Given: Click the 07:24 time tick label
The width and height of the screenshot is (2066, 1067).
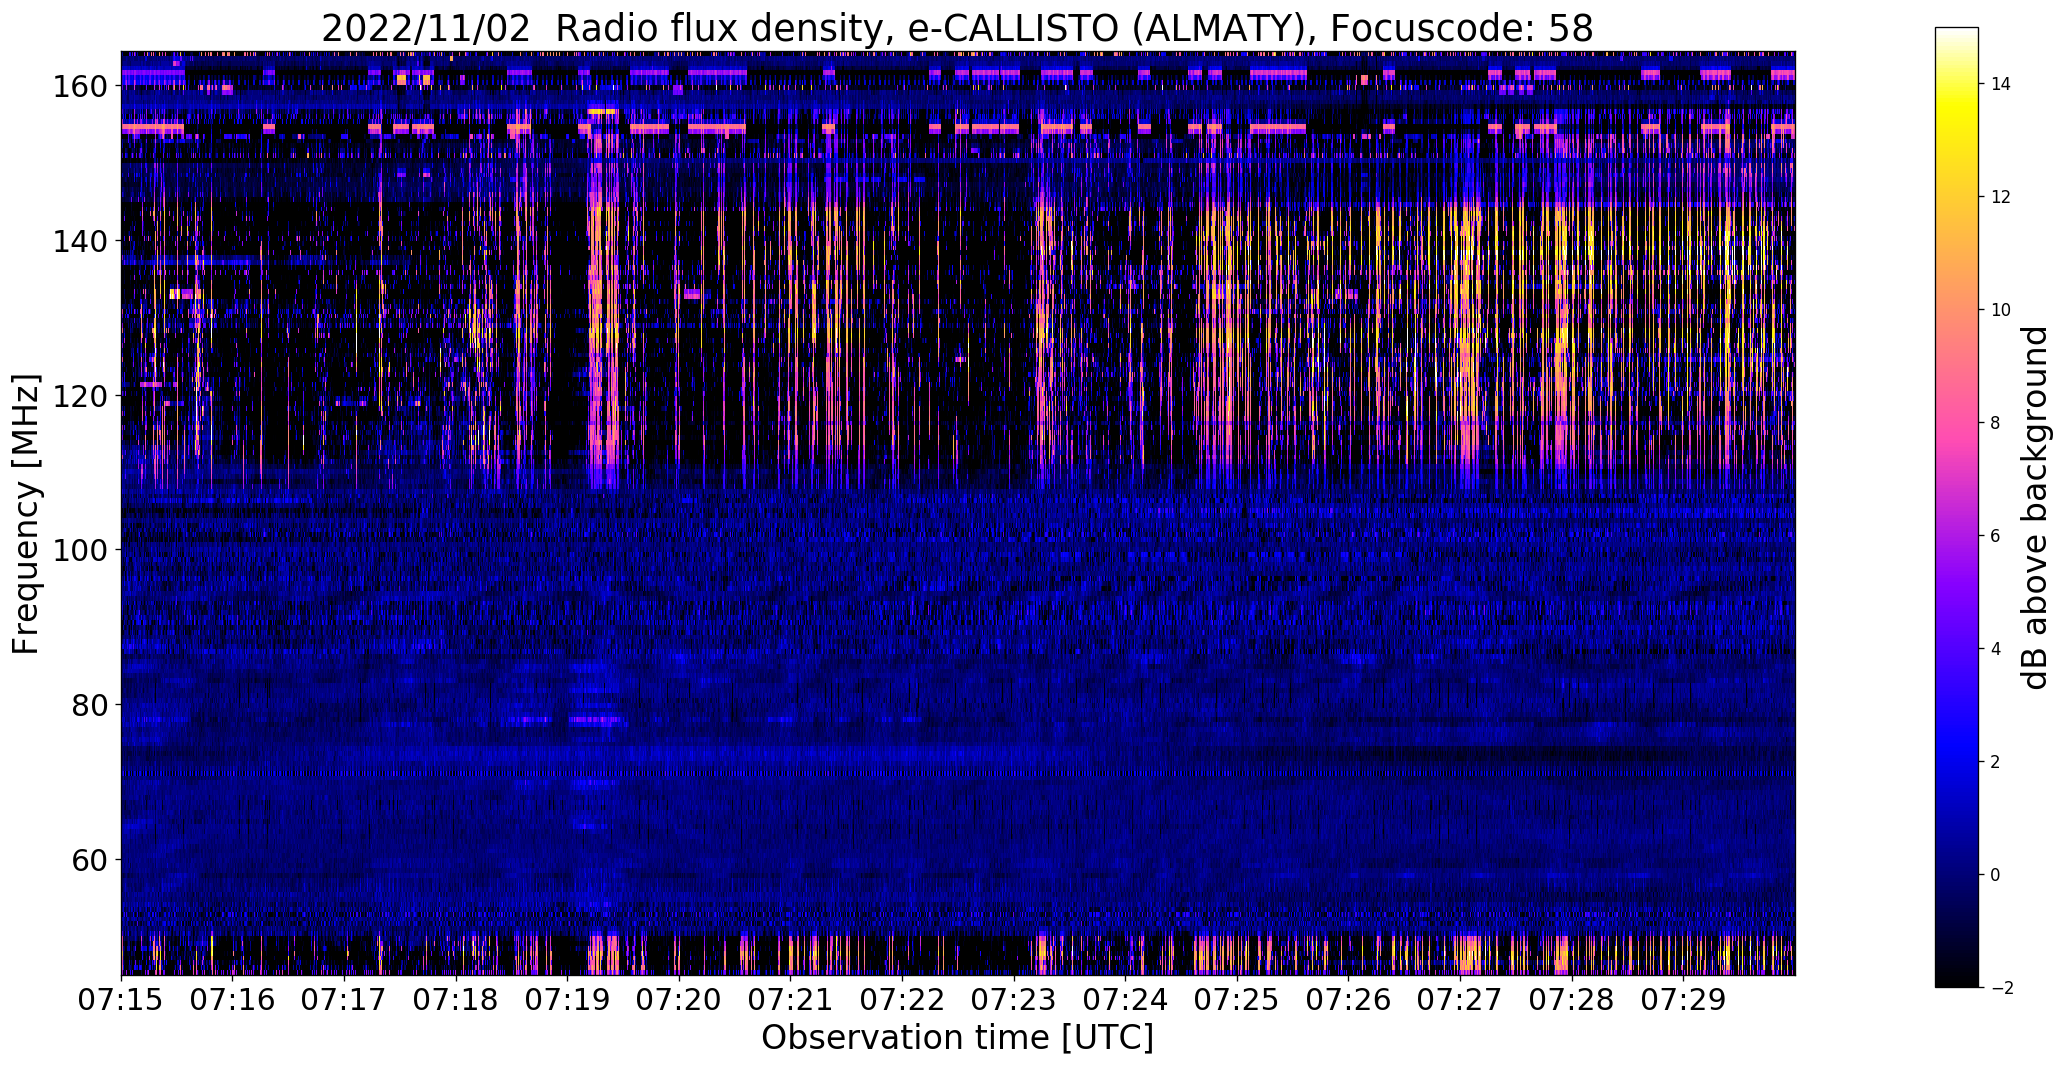Looking at the screenshot, I should [x=1125, y=999].
